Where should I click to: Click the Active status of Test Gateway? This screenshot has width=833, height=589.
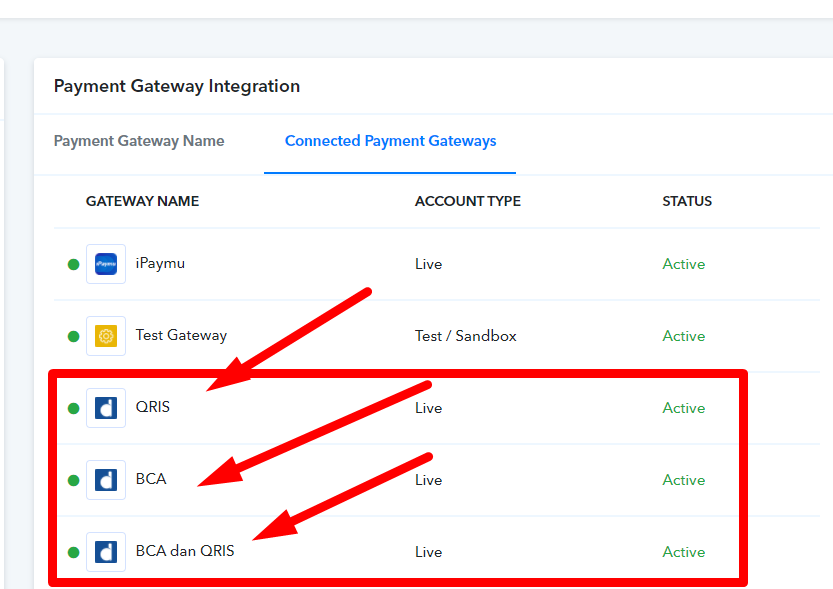(684, 336)
